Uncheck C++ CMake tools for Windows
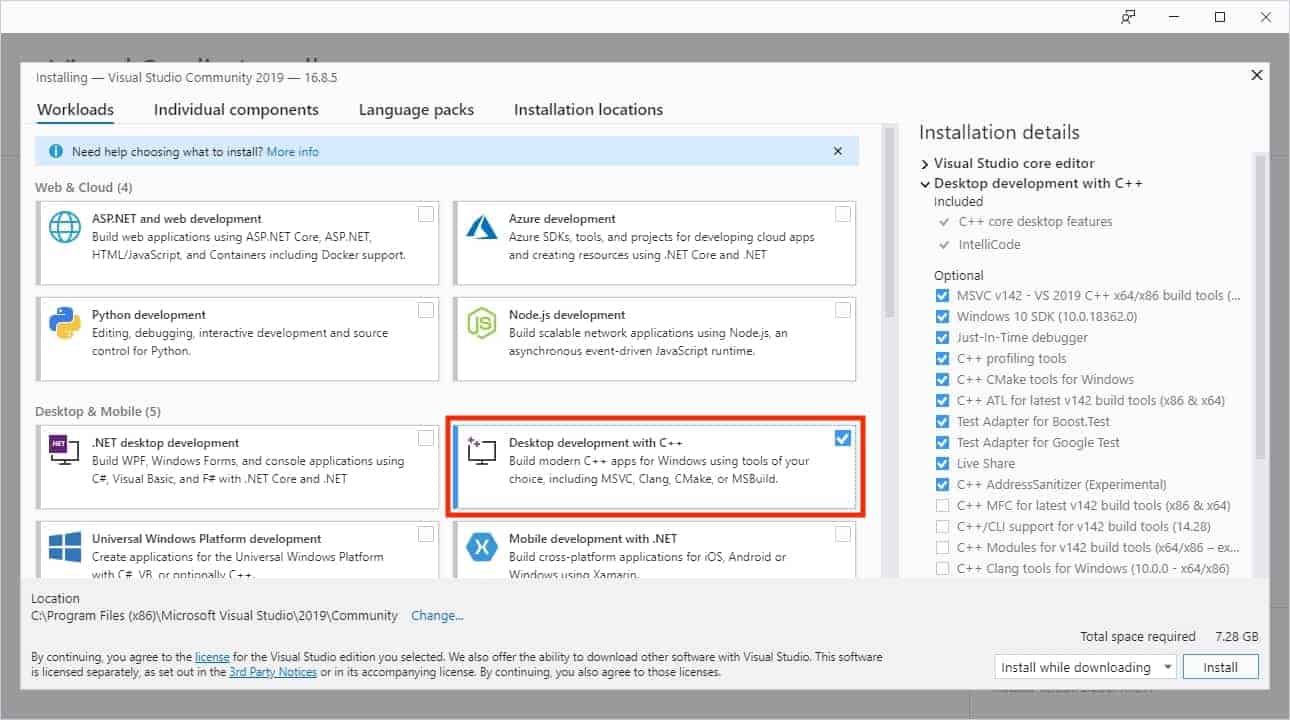 pyautogui.click(x=942, y=380)
